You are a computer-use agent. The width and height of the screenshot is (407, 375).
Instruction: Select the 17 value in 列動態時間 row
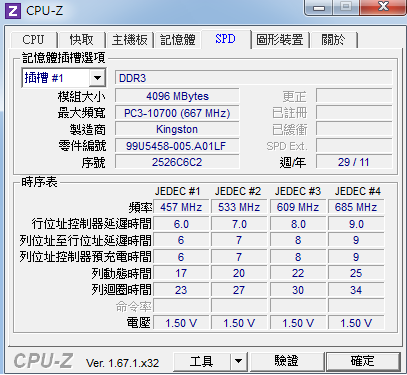(x=181, y=273)
